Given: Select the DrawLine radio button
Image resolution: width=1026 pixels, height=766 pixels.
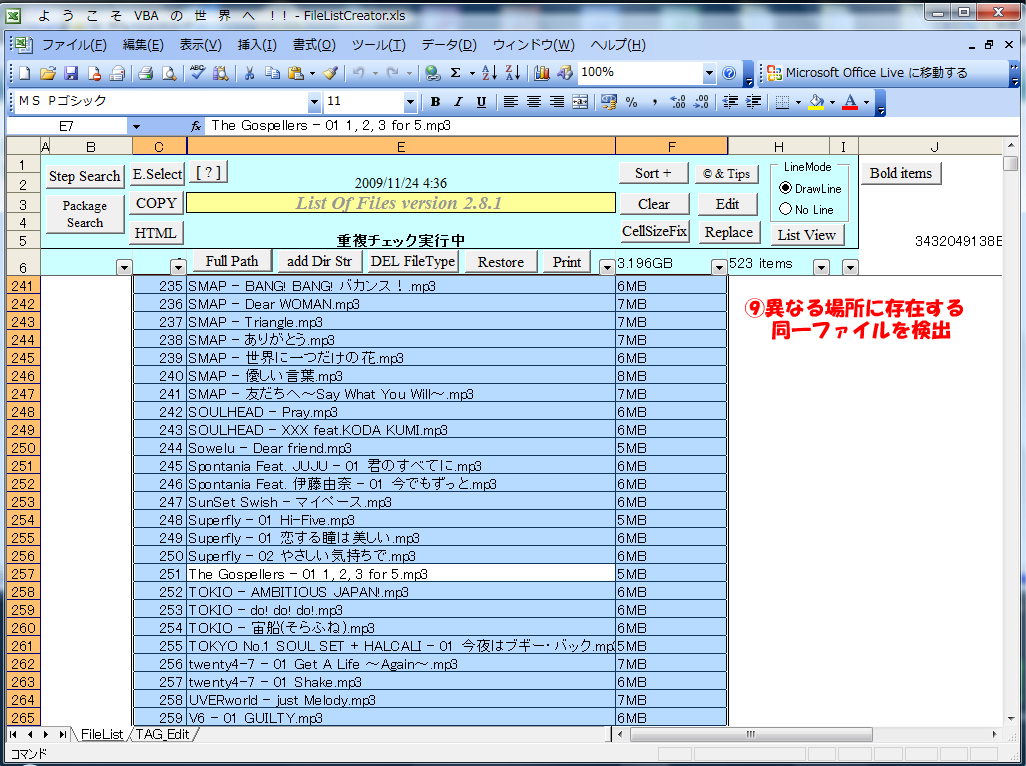Looking at the screenshot, I should 785,188.
